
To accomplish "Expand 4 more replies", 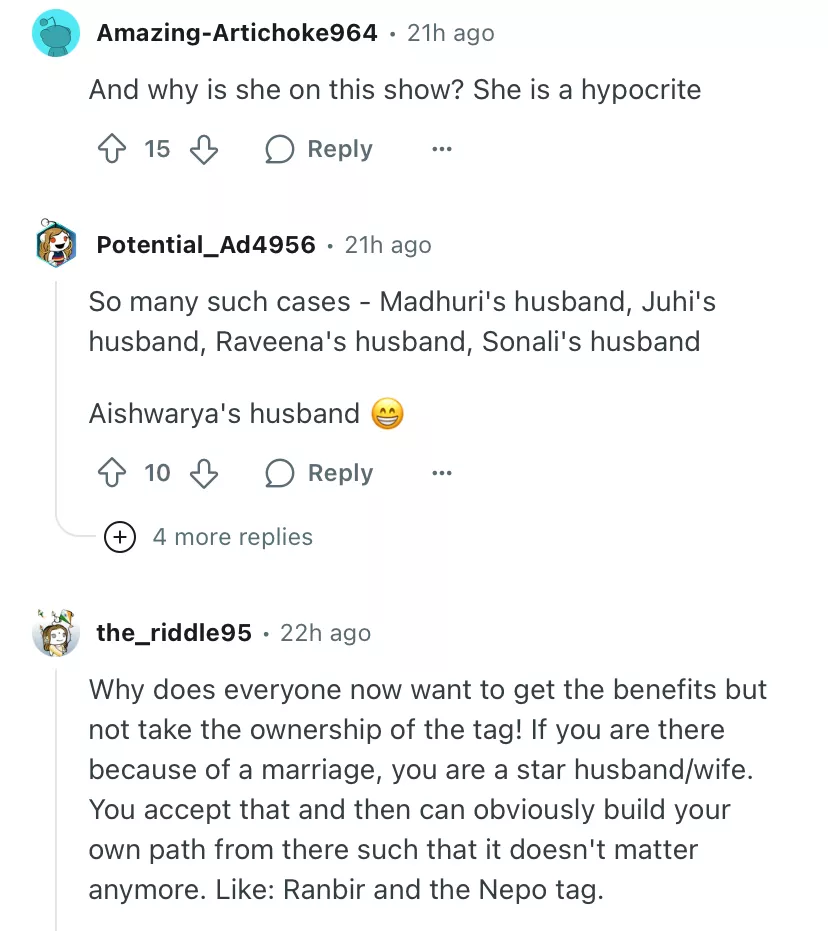I will (x=232, y=537).
